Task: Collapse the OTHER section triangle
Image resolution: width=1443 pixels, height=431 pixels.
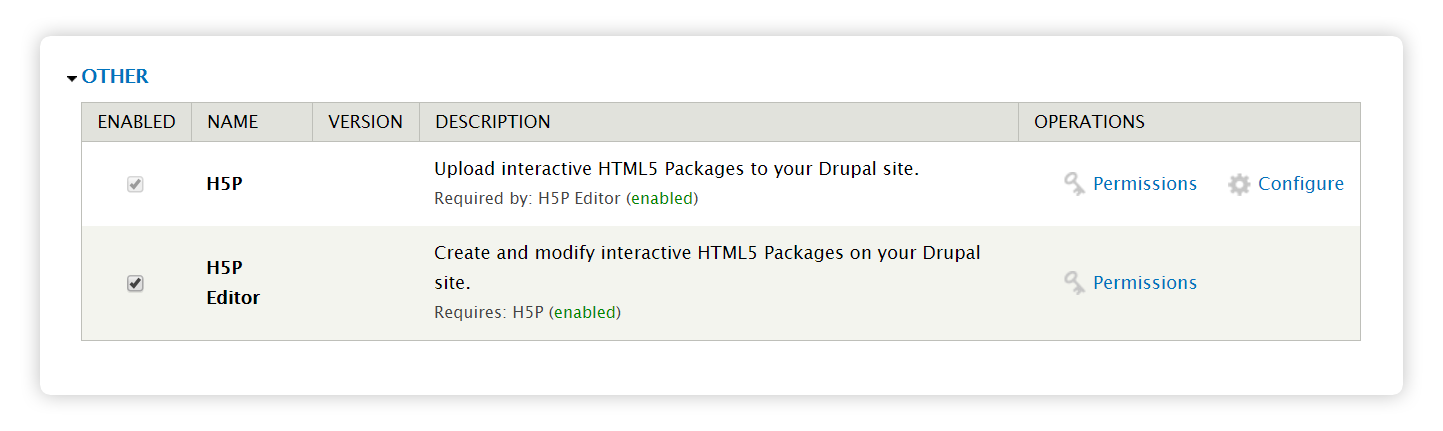Action: [72, 77]
